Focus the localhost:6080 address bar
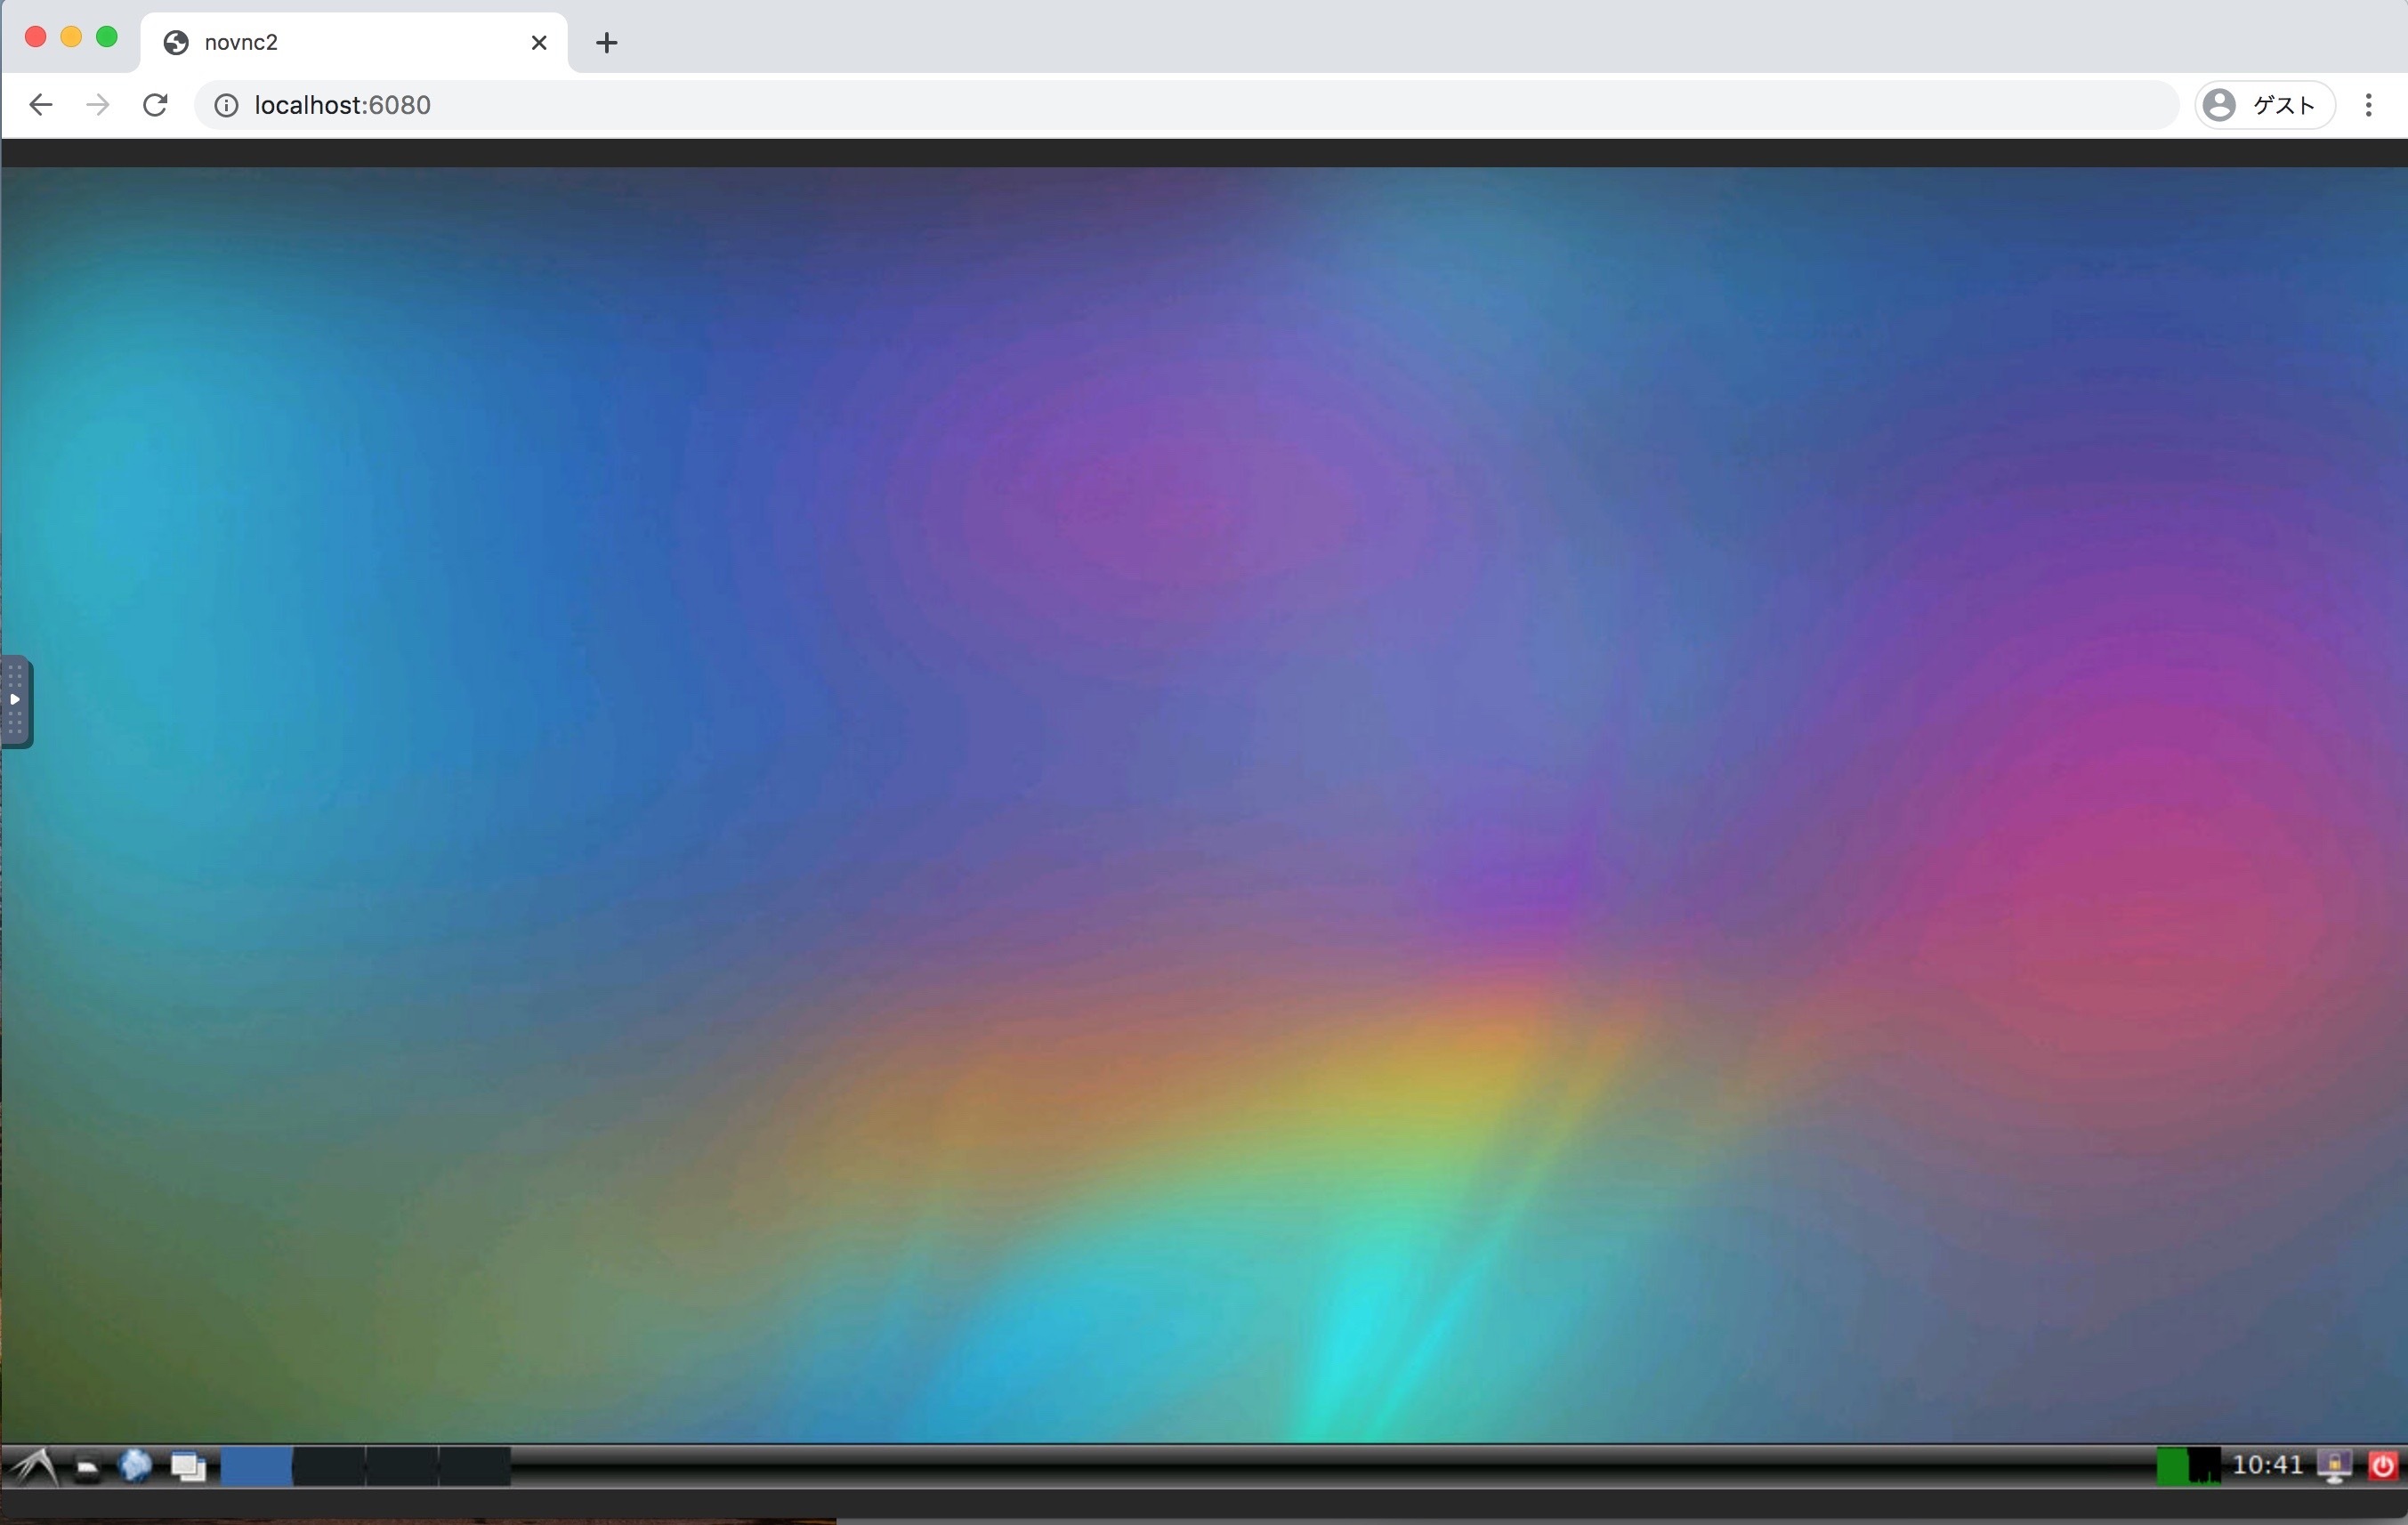The width and height of the screenshot is (2408, 1525). pyautogui.click(x=1186, y=105)
